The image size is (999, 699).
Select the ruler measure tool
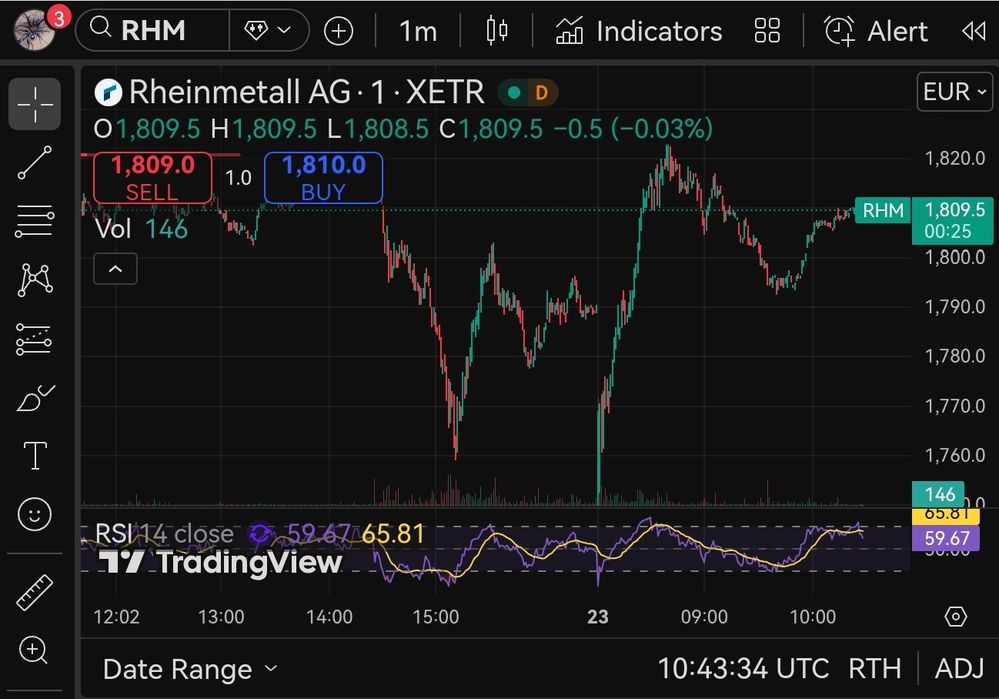point(35,593)
